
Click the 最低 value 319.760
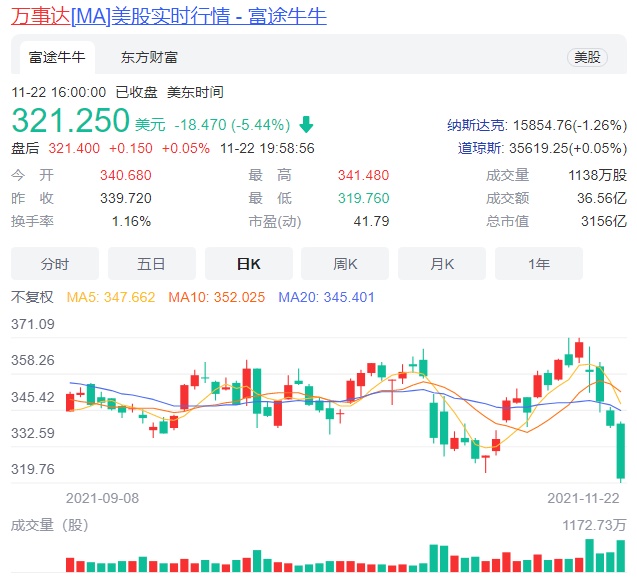[364, 198]
